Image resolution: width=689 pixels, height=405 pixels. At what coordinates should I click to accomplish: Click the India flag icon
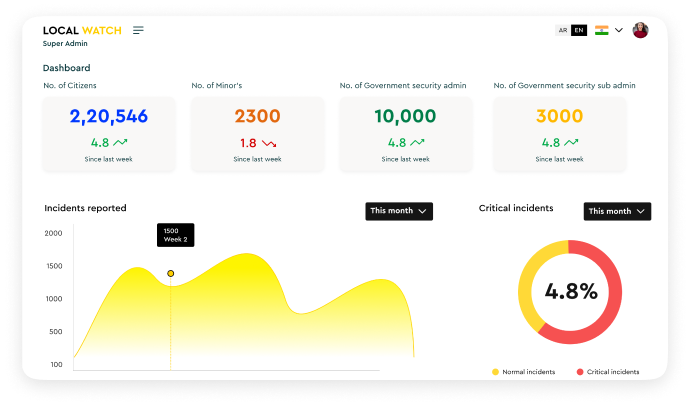point(601,30)
